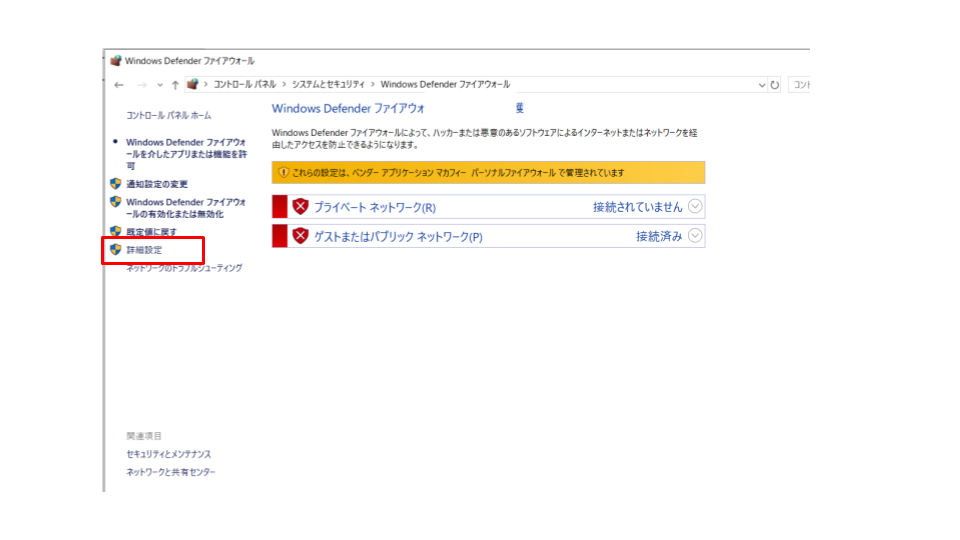The image size is (960, 540).
Task: Click shield icon beside 既定値に戻す
Action: coord(116,231)
